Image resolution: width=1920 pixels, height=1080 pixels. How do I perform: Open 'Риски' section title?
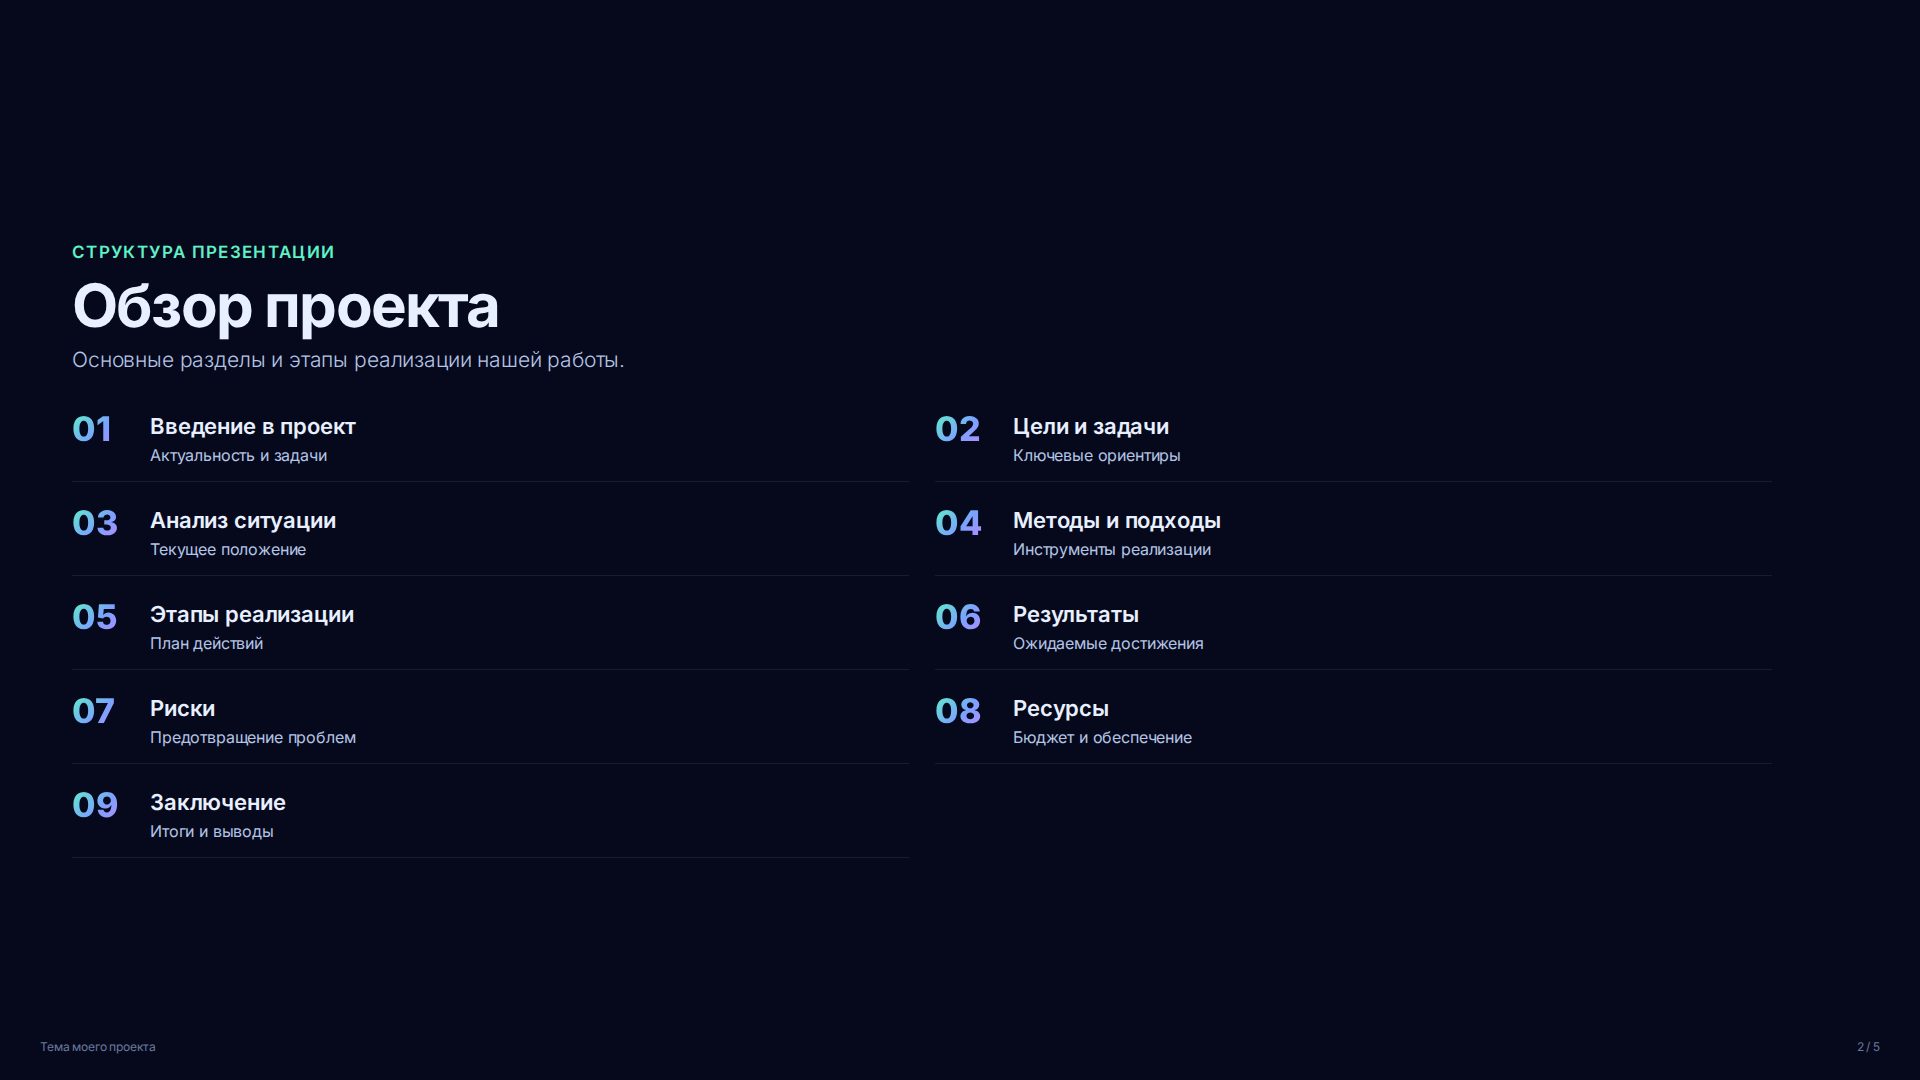click(182, 709)
